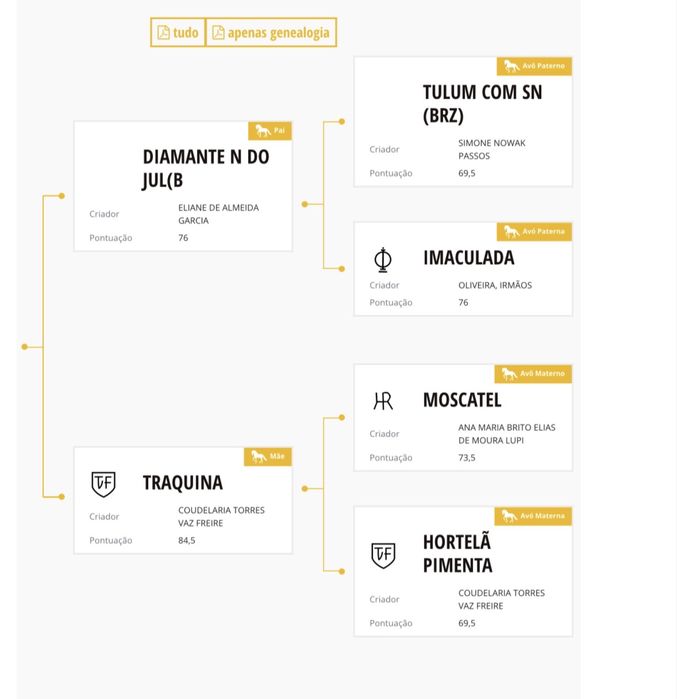Viewport: 677px width, 699px height.
Task: Click the PDF icon on tudo button
Action: (x=164, y=33)
